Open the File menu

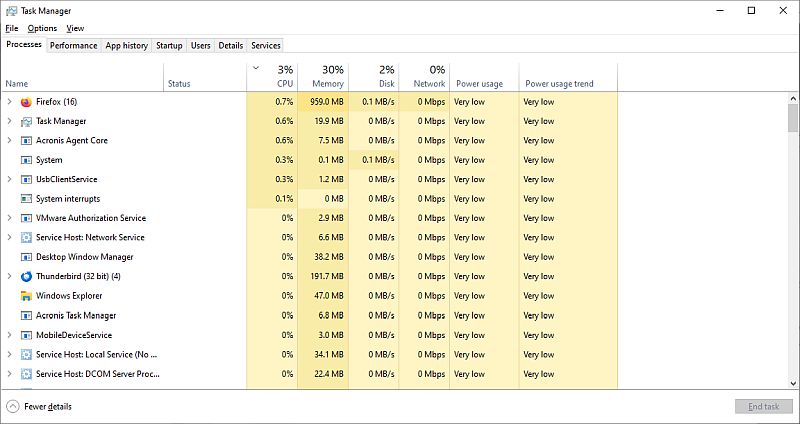click(x=12, y=29)
